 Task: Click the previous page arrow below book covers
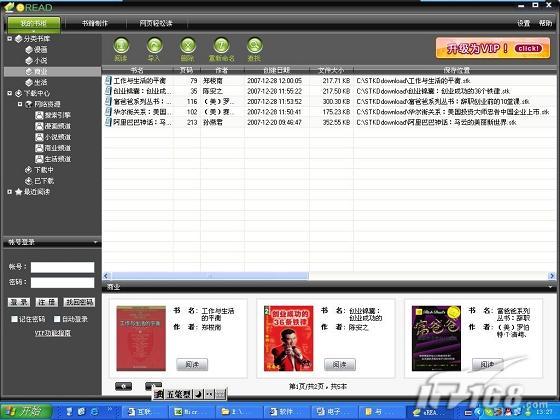[x=123, y=386]
